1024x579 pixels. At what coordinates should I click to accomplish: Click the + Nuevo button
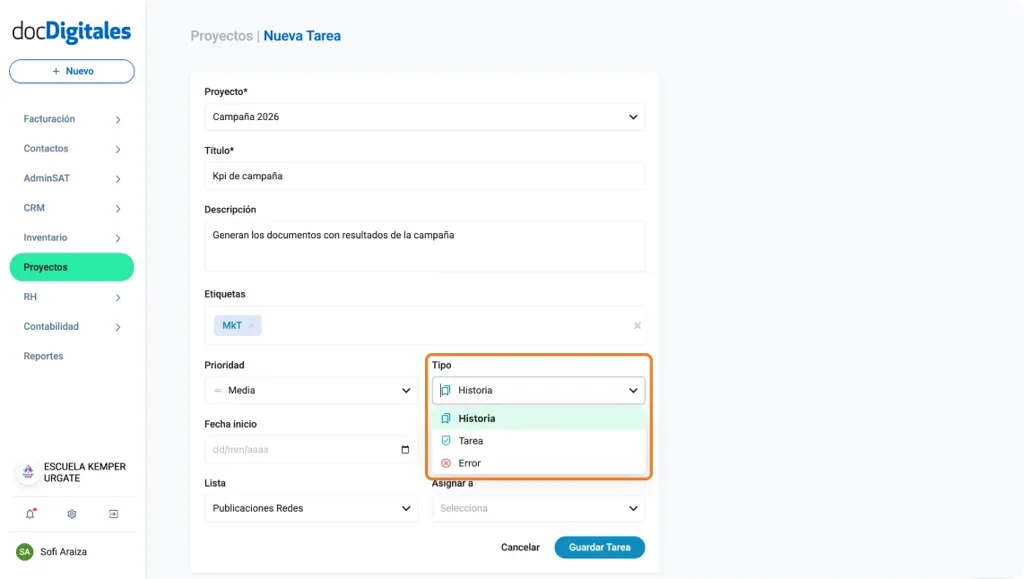[71, 70]
